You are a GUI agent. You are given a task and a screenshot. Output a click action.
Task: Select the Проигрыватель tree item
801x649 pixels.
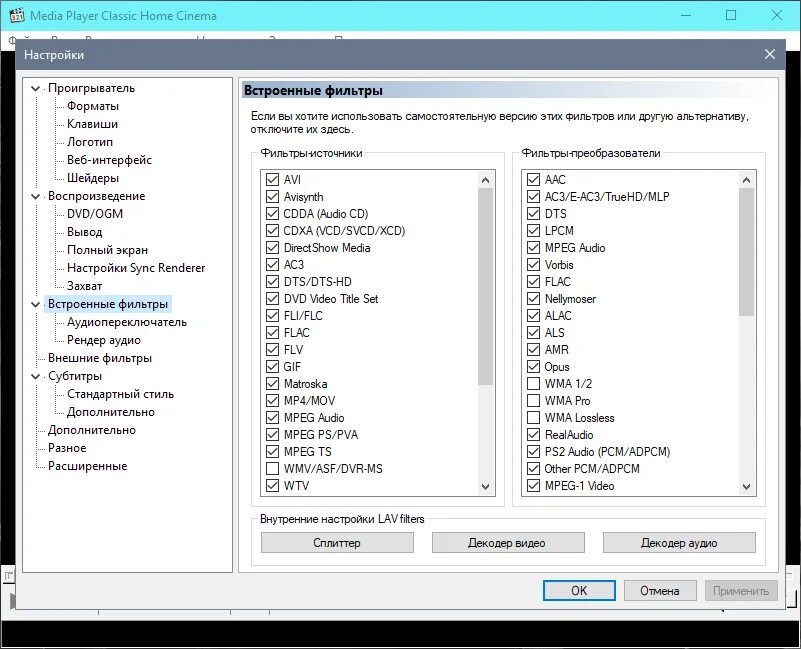[91, 88]
